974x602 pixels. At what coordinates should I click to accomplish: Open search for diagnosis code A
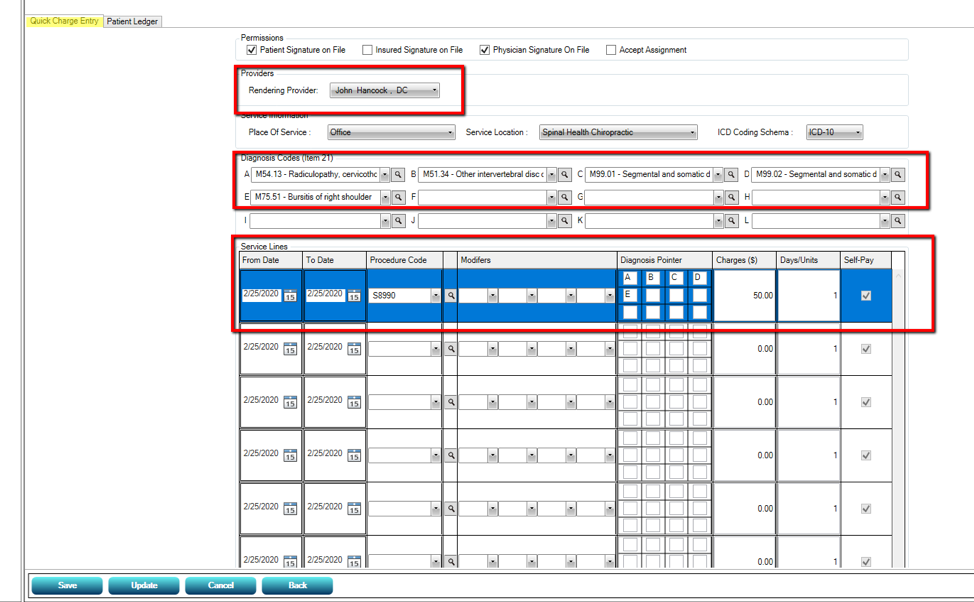(398, 175)
